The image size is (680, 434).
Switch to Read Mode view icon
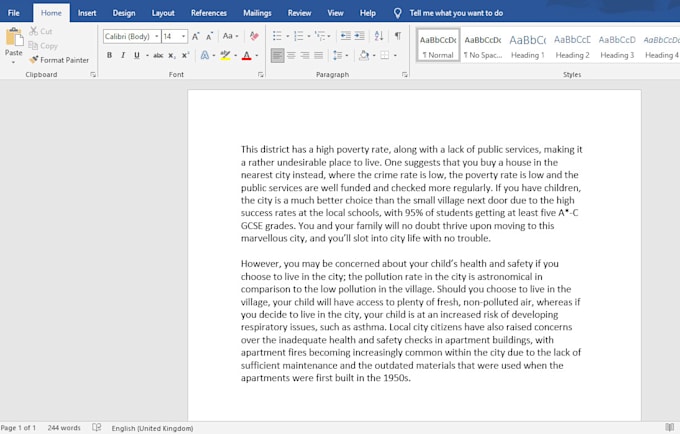(x=670, y=427)
